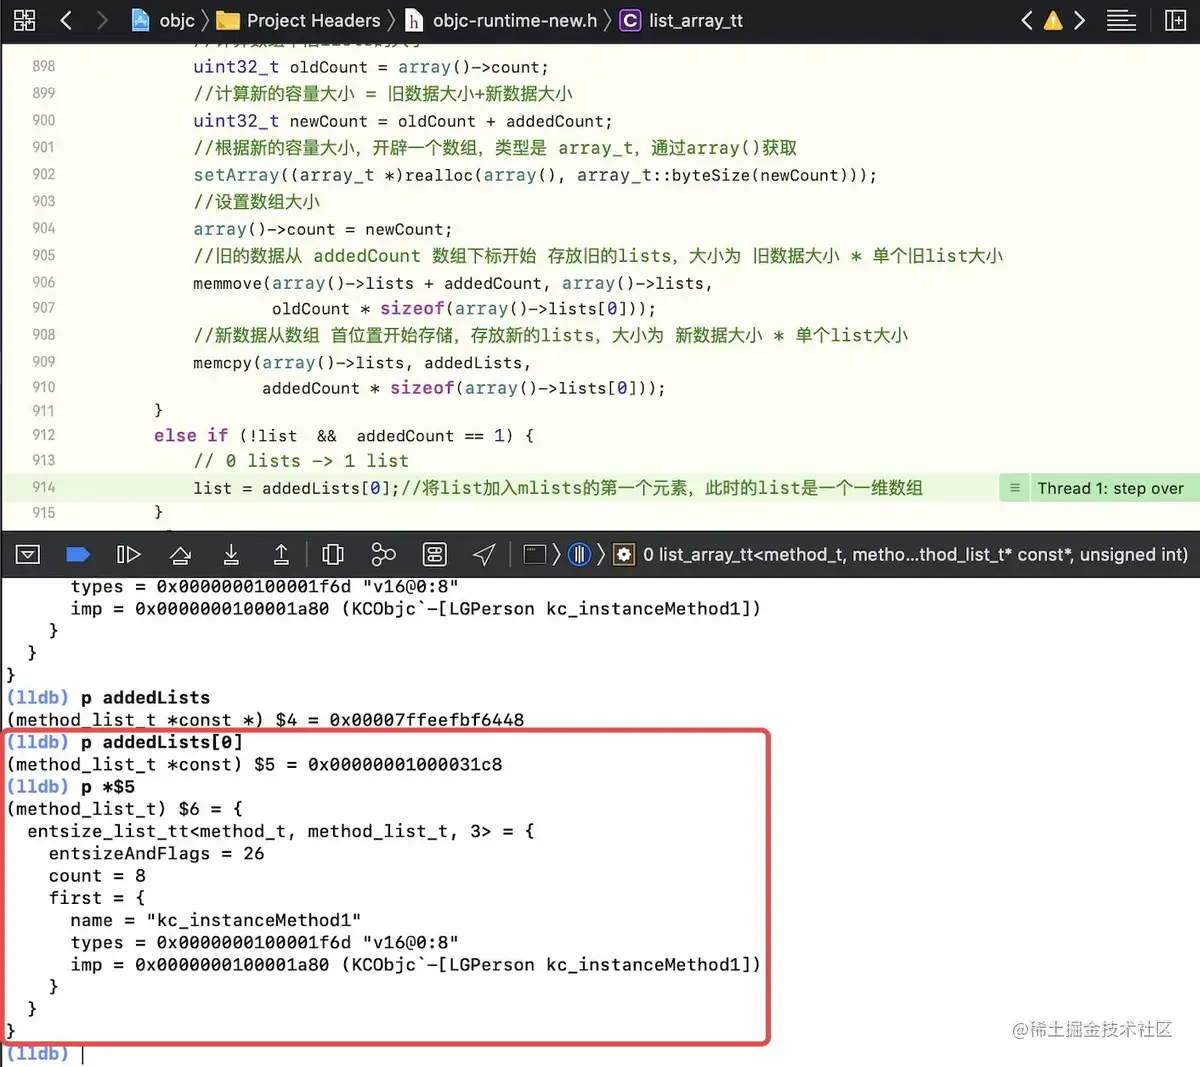The height and width of the screenshot is (1067, 1200).
Task: Click the lldb console input prompt
Action: tap(83, 1054)
